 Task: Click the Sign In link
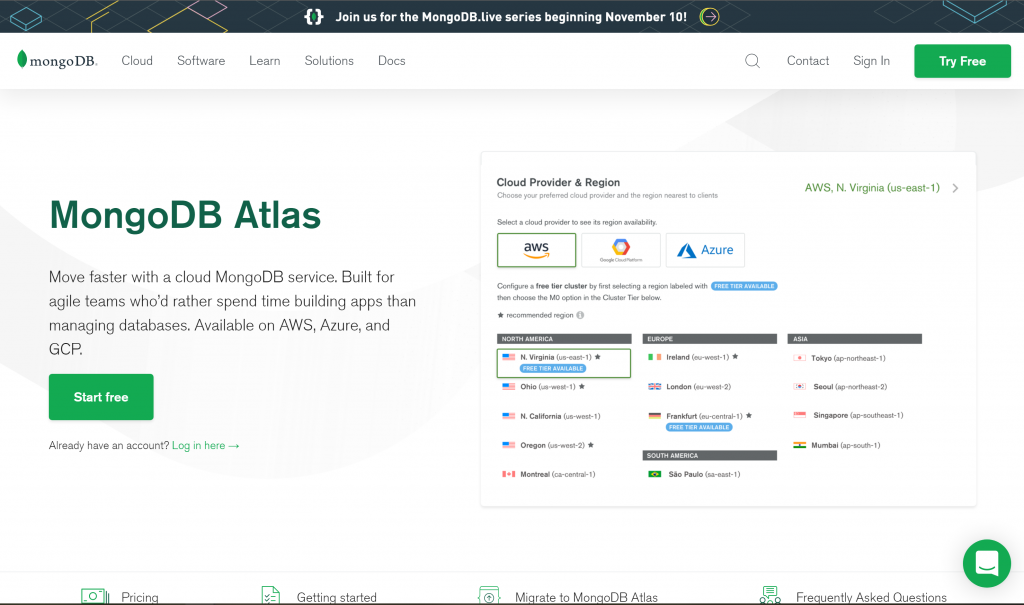coord(871,61)
